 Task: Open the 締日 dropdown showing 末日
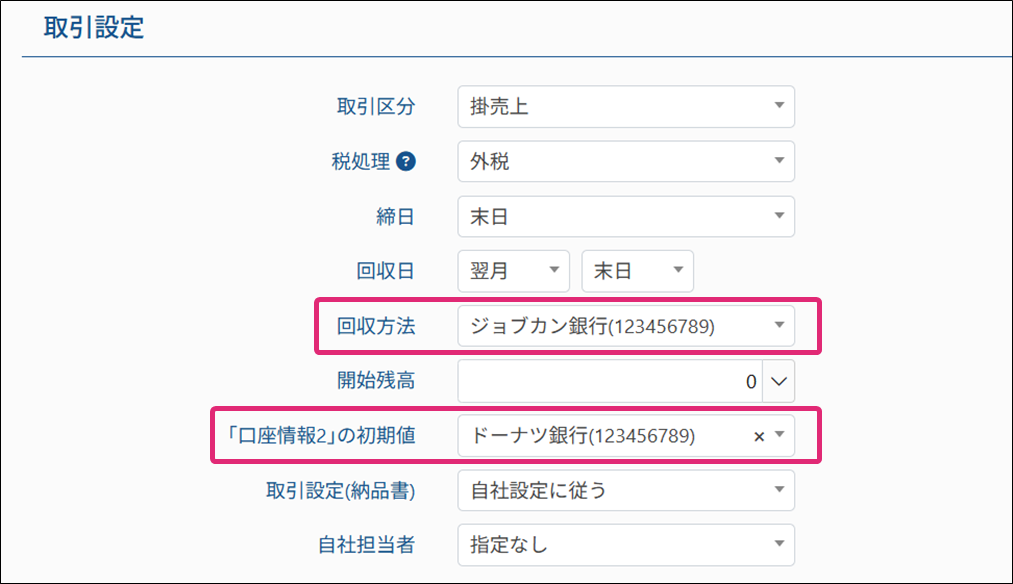[x=625, y=216]
